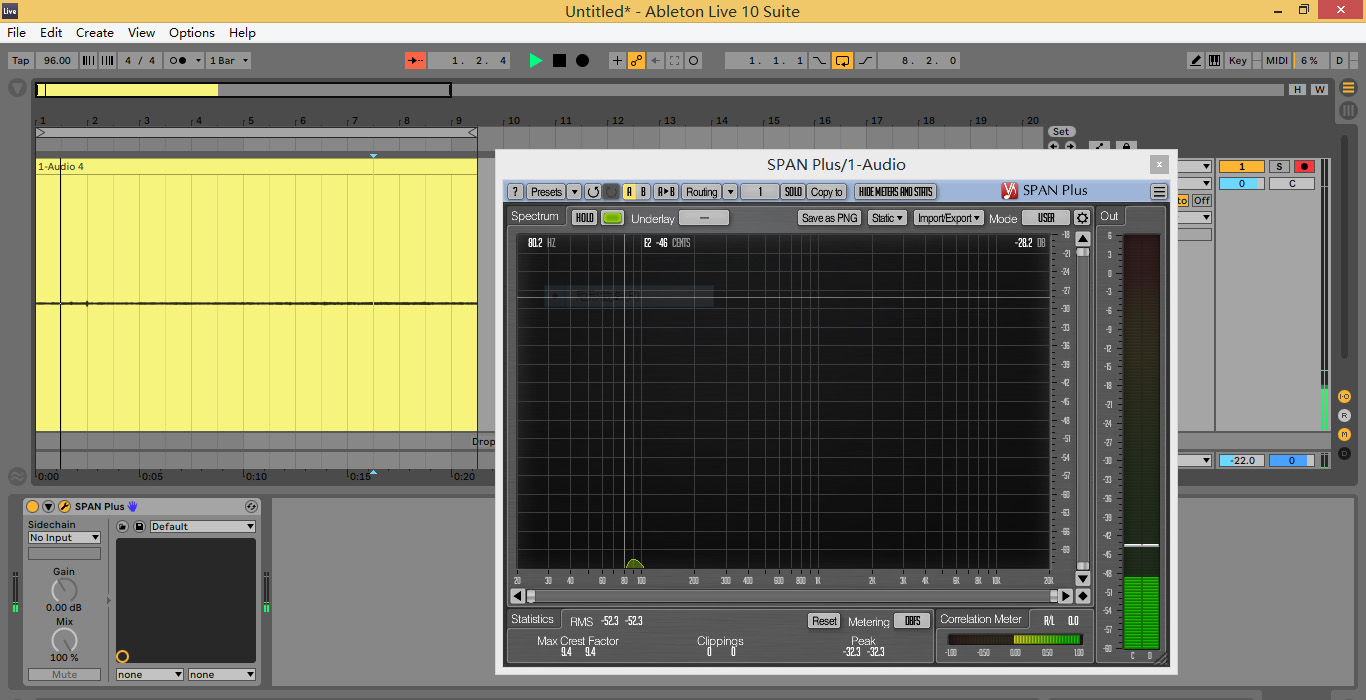Open the Import/Export dropdown
Viewport: 1366px width, 700px height.
[x=949, y=218]
